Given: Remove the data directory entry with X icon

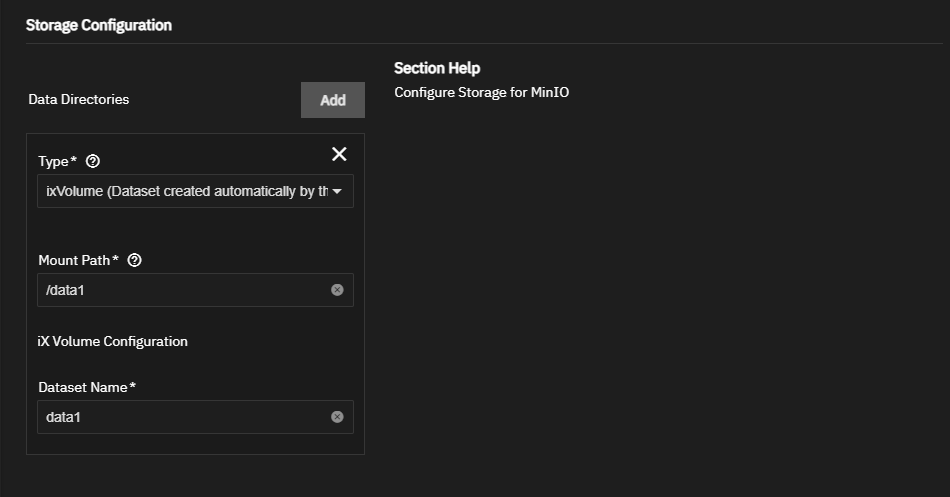Looking at the screenshot, I should [x=339, y=154].
